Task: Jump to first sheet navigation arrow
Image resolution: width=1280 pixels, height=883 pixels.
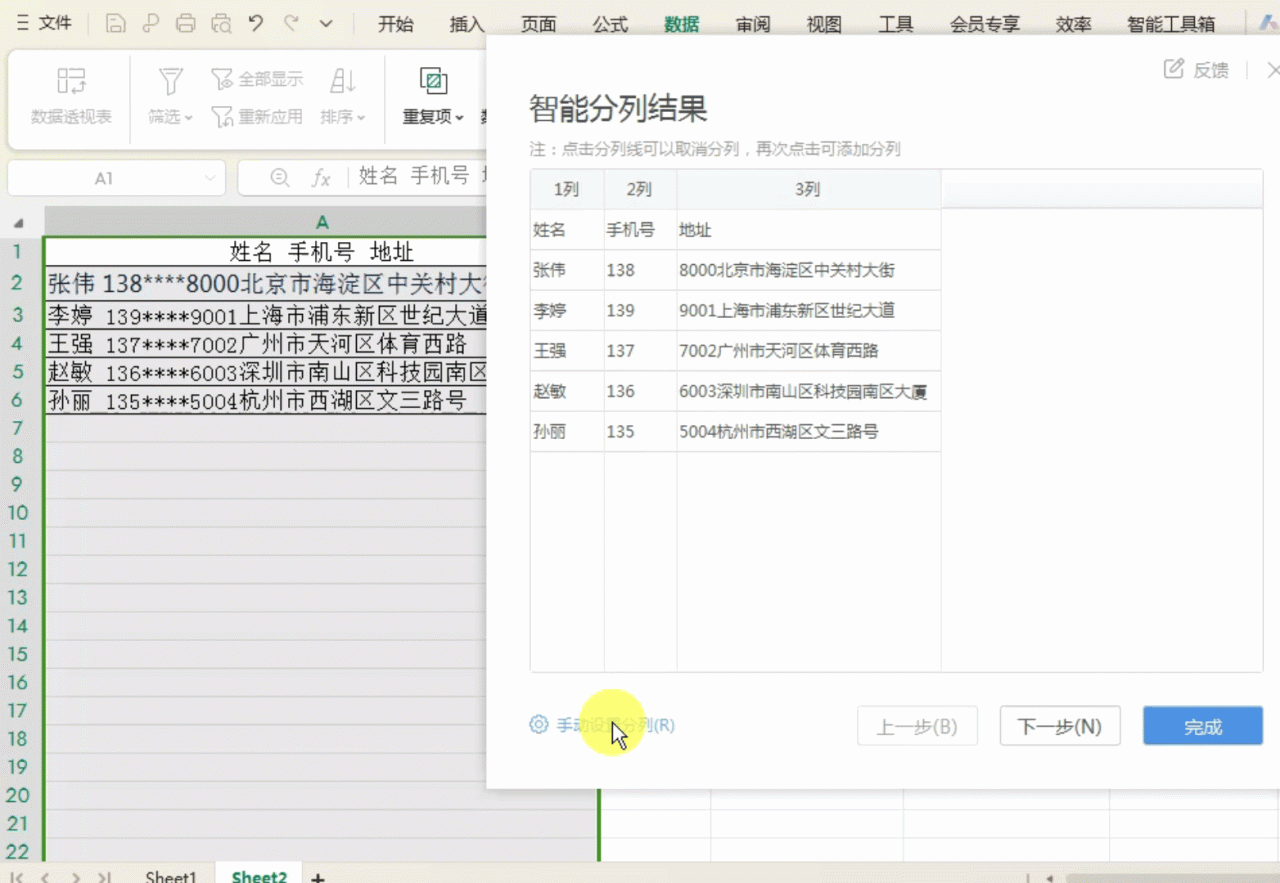Action: point(16,878)
